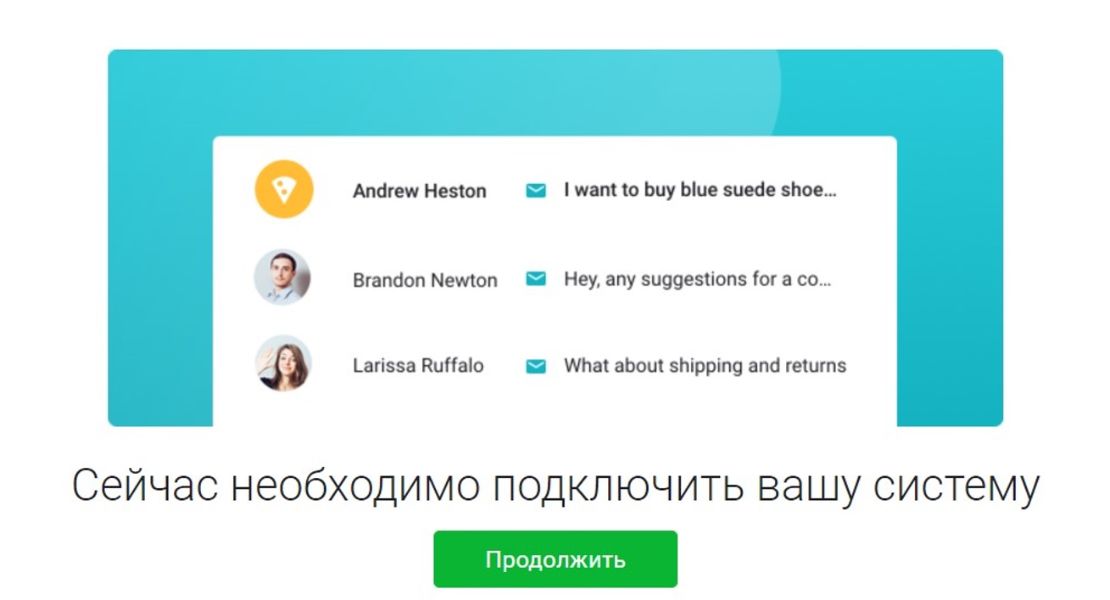1110x600 pixels.
Task: Select Brandon Newton's profile photo
Action: pyautogui.click(x=283, y=278)
